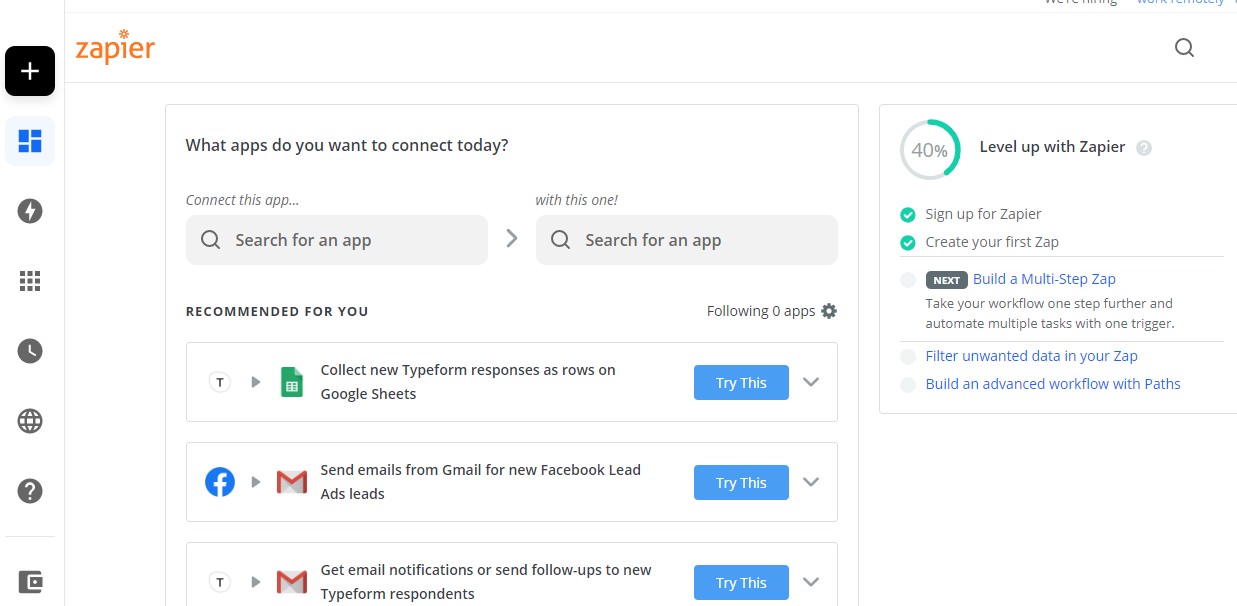Click unchecked circle beside Filter unwanted data

tap(908, 356)
